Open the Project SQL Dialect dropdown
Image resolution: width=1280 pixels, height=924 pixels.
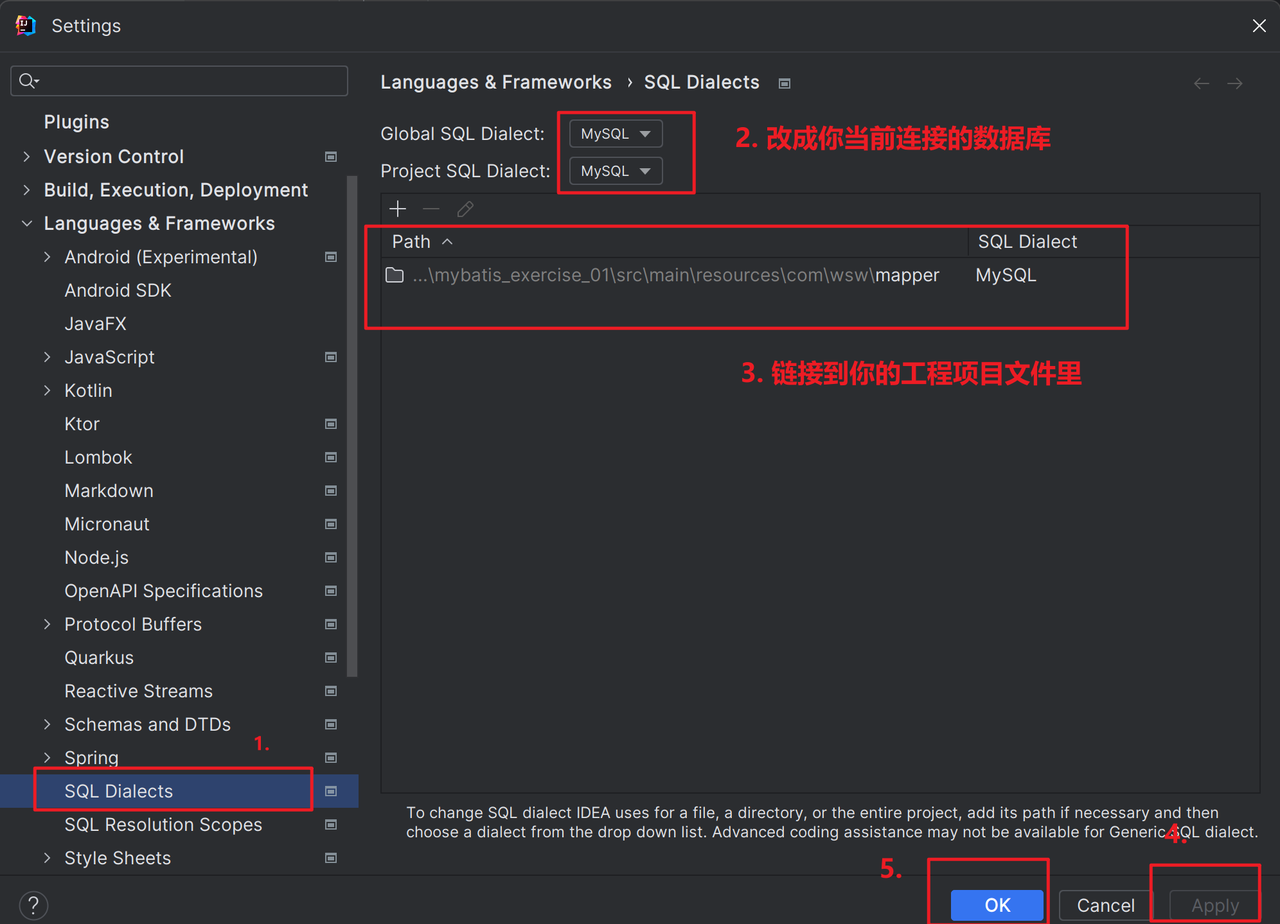[616, 171]
